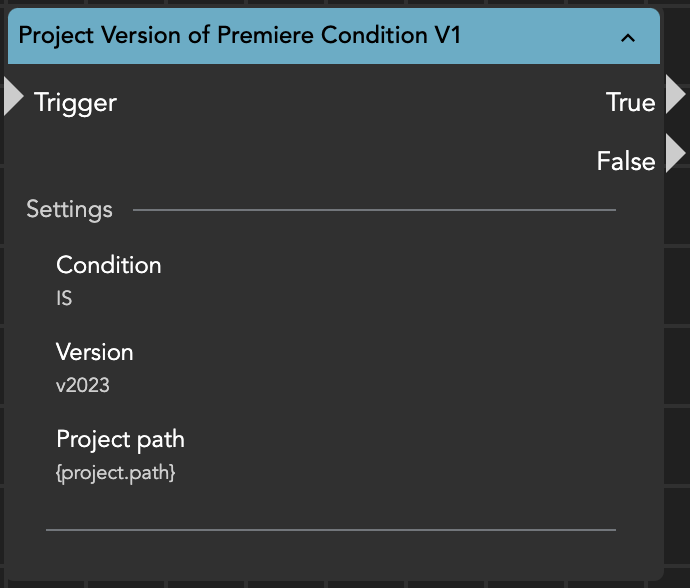The image size is (690, 588).
Task: Click the False output port triangle
Action: 676,154
